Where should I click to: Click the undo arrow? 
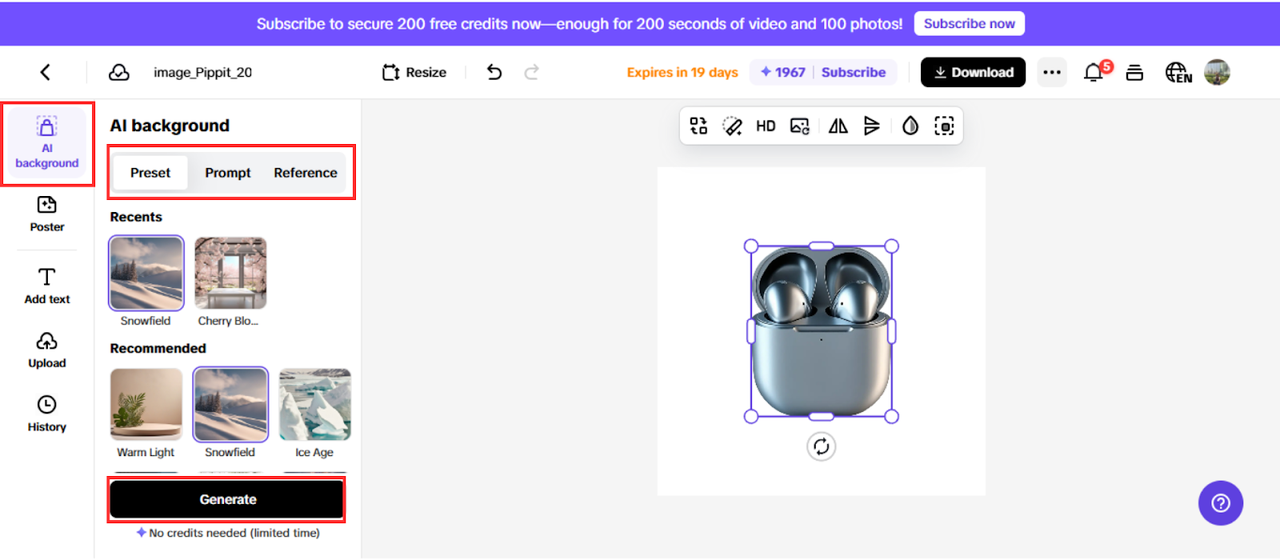[494, 72]
